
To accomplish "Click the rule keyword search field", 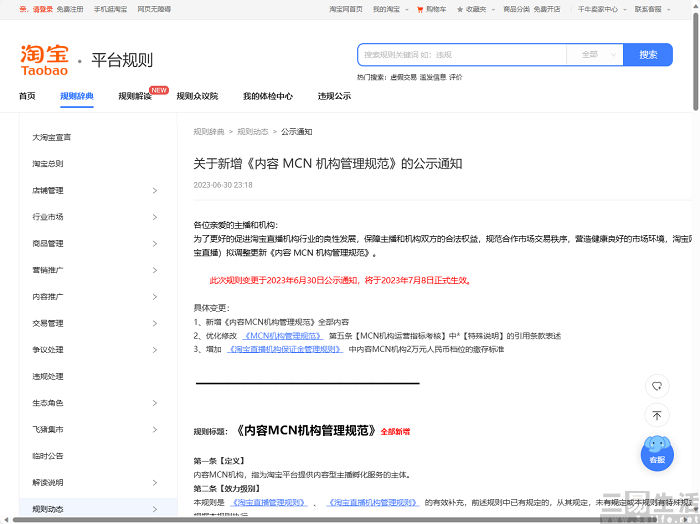I will pos(460,55).
